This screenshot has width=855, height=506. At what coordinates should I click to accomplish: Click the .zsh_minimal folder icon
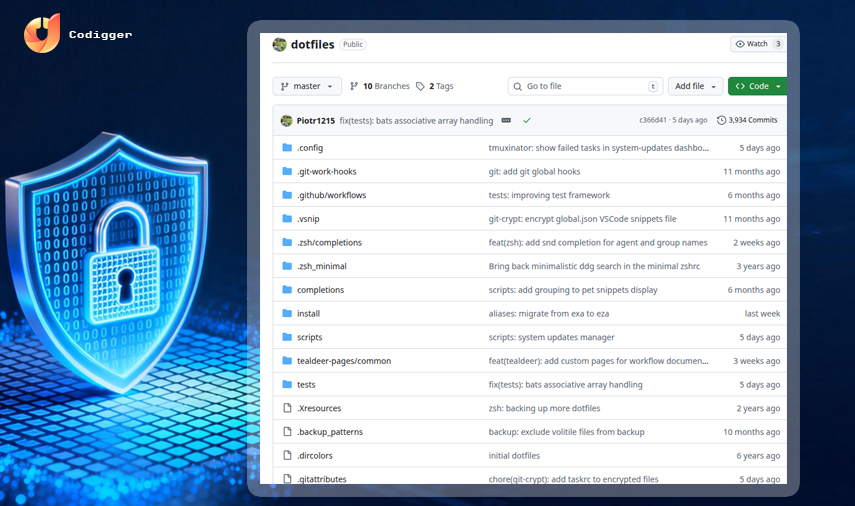287,266
